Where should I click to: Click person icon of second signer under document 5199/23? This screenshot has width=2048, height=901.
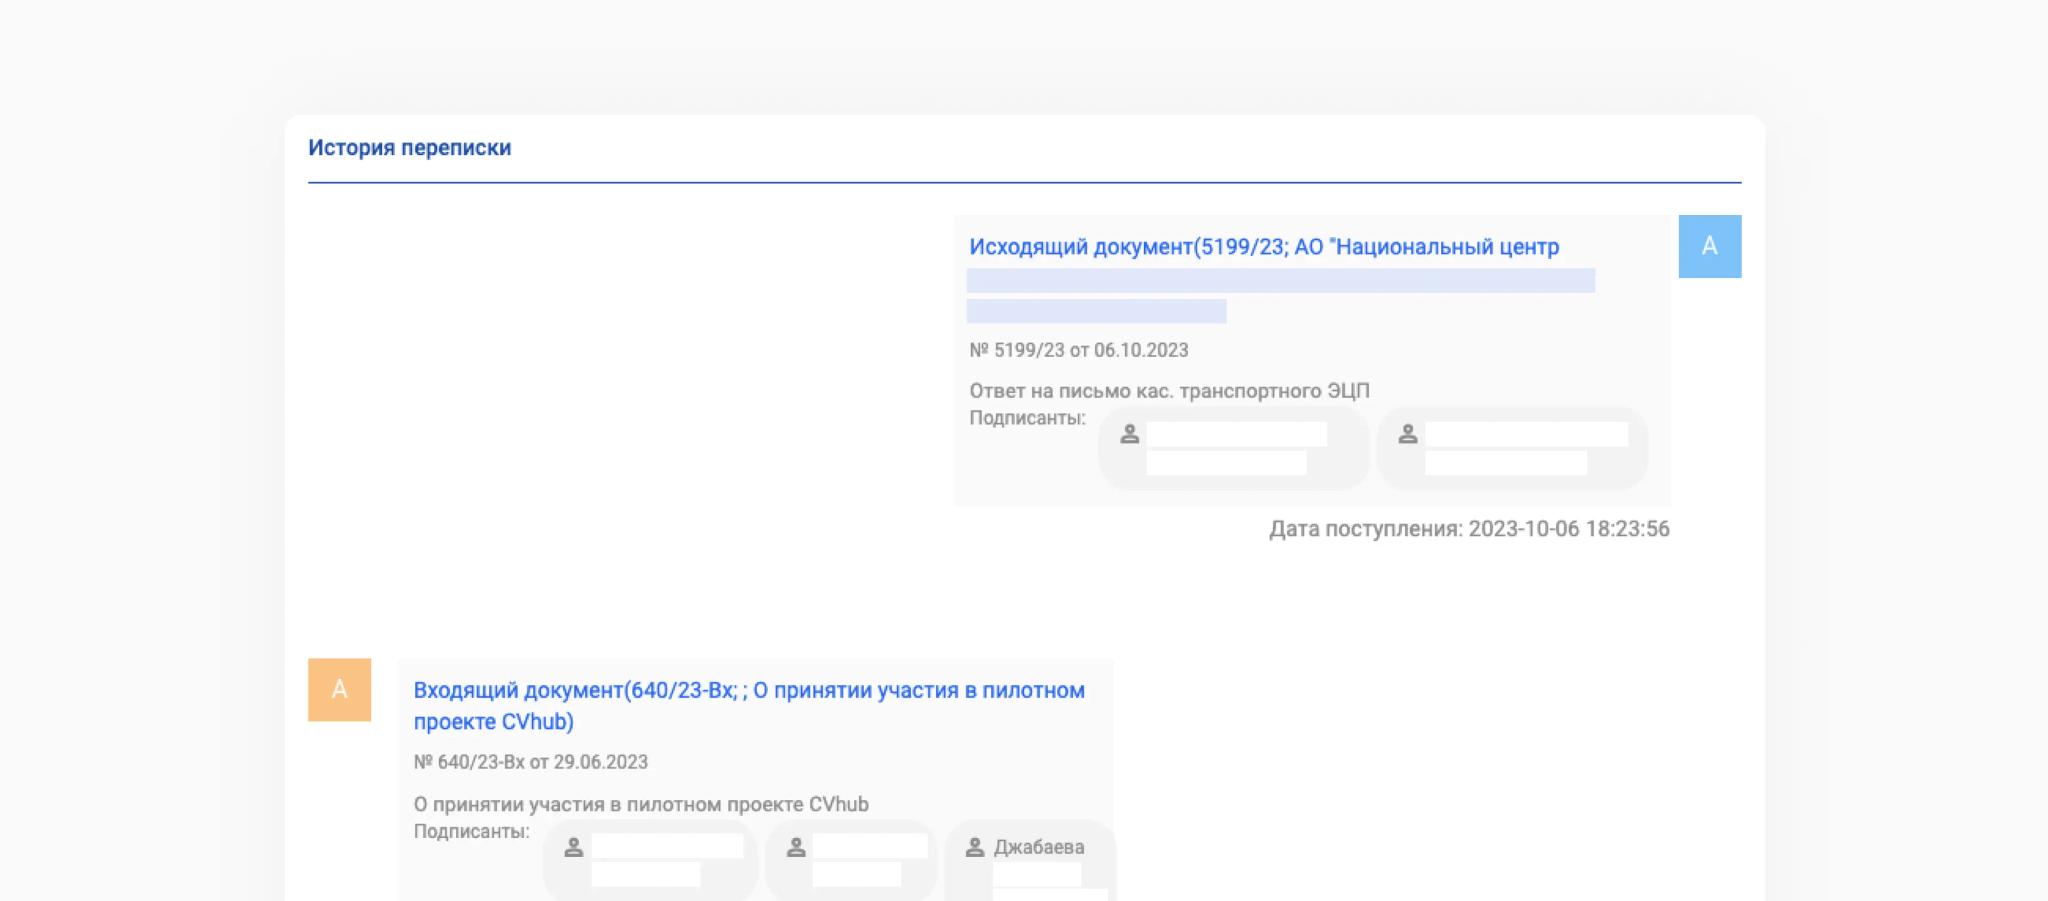point(1408,434)
